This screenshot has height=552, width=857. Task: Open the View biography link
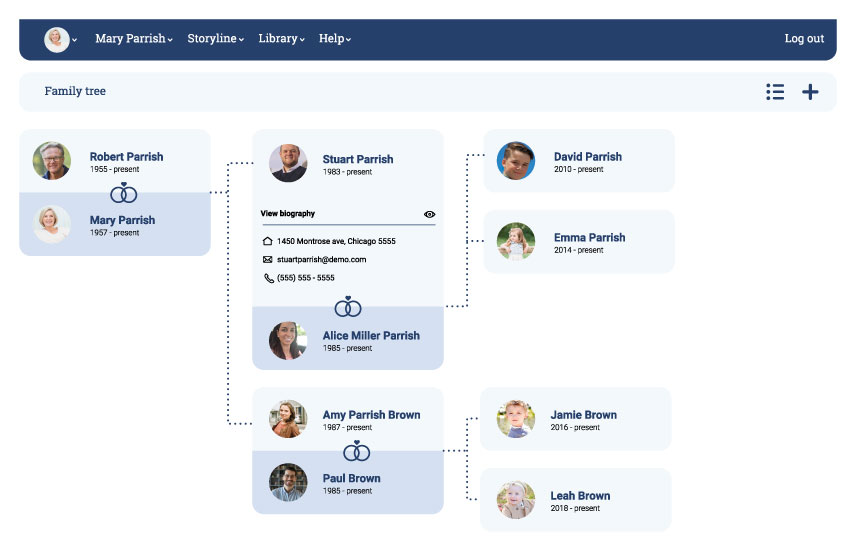pos(288,214)
